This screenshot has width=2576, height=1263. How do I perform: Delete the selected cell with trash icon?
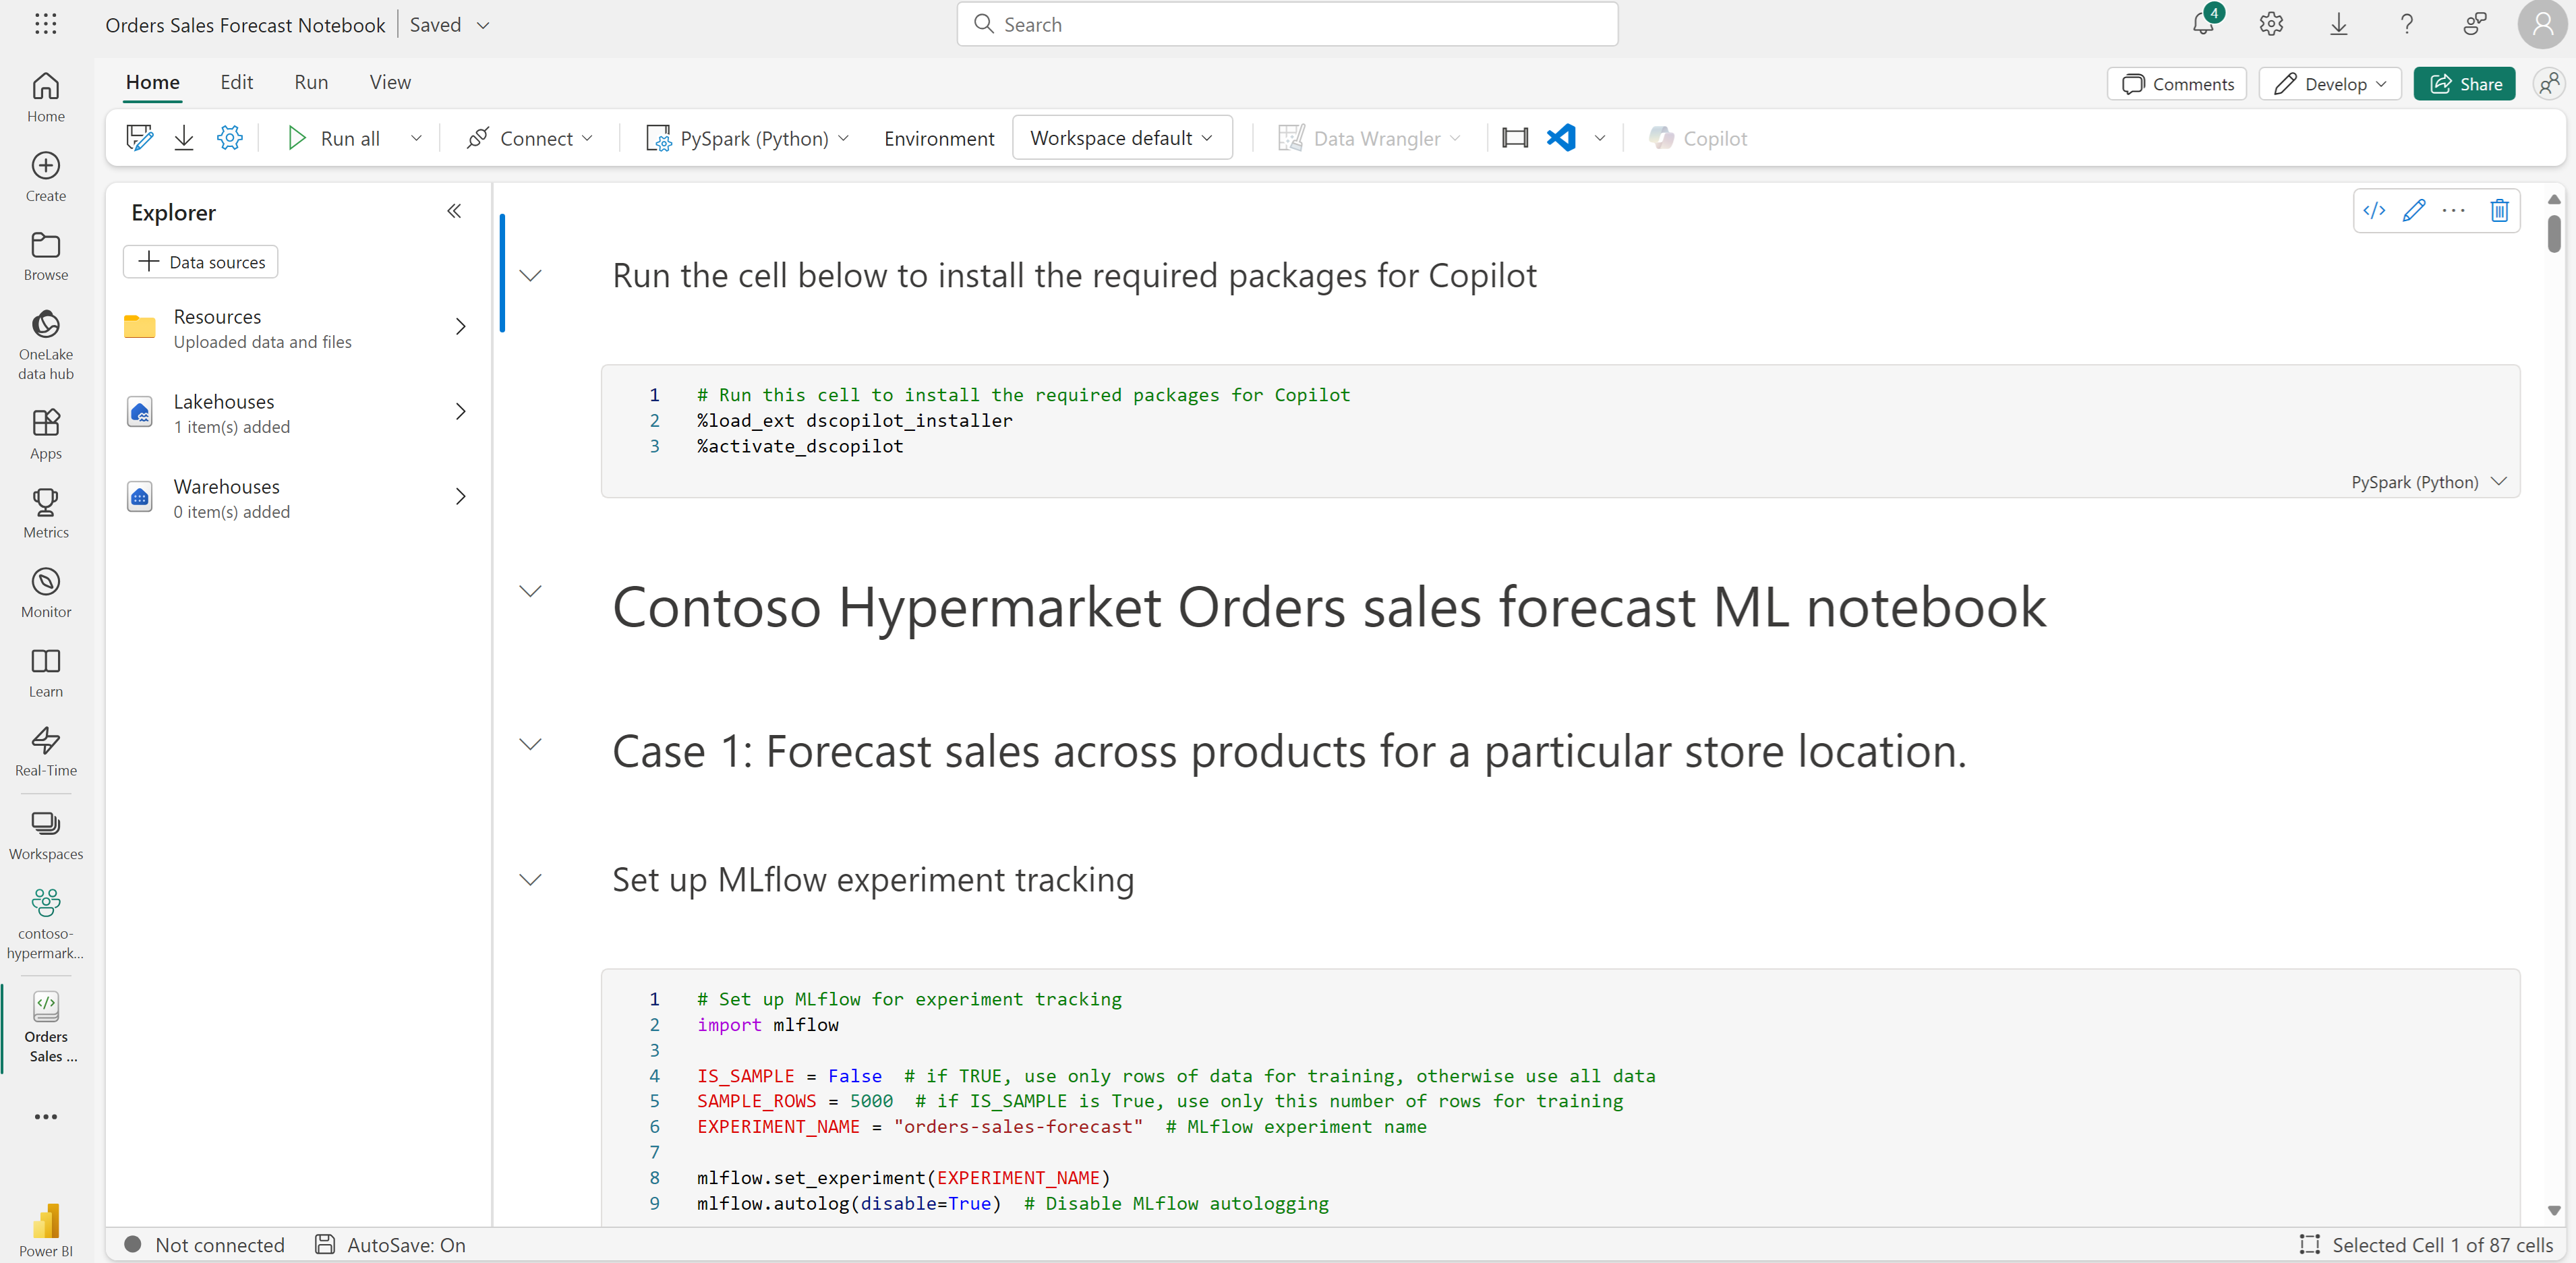tap(2499, 210)
